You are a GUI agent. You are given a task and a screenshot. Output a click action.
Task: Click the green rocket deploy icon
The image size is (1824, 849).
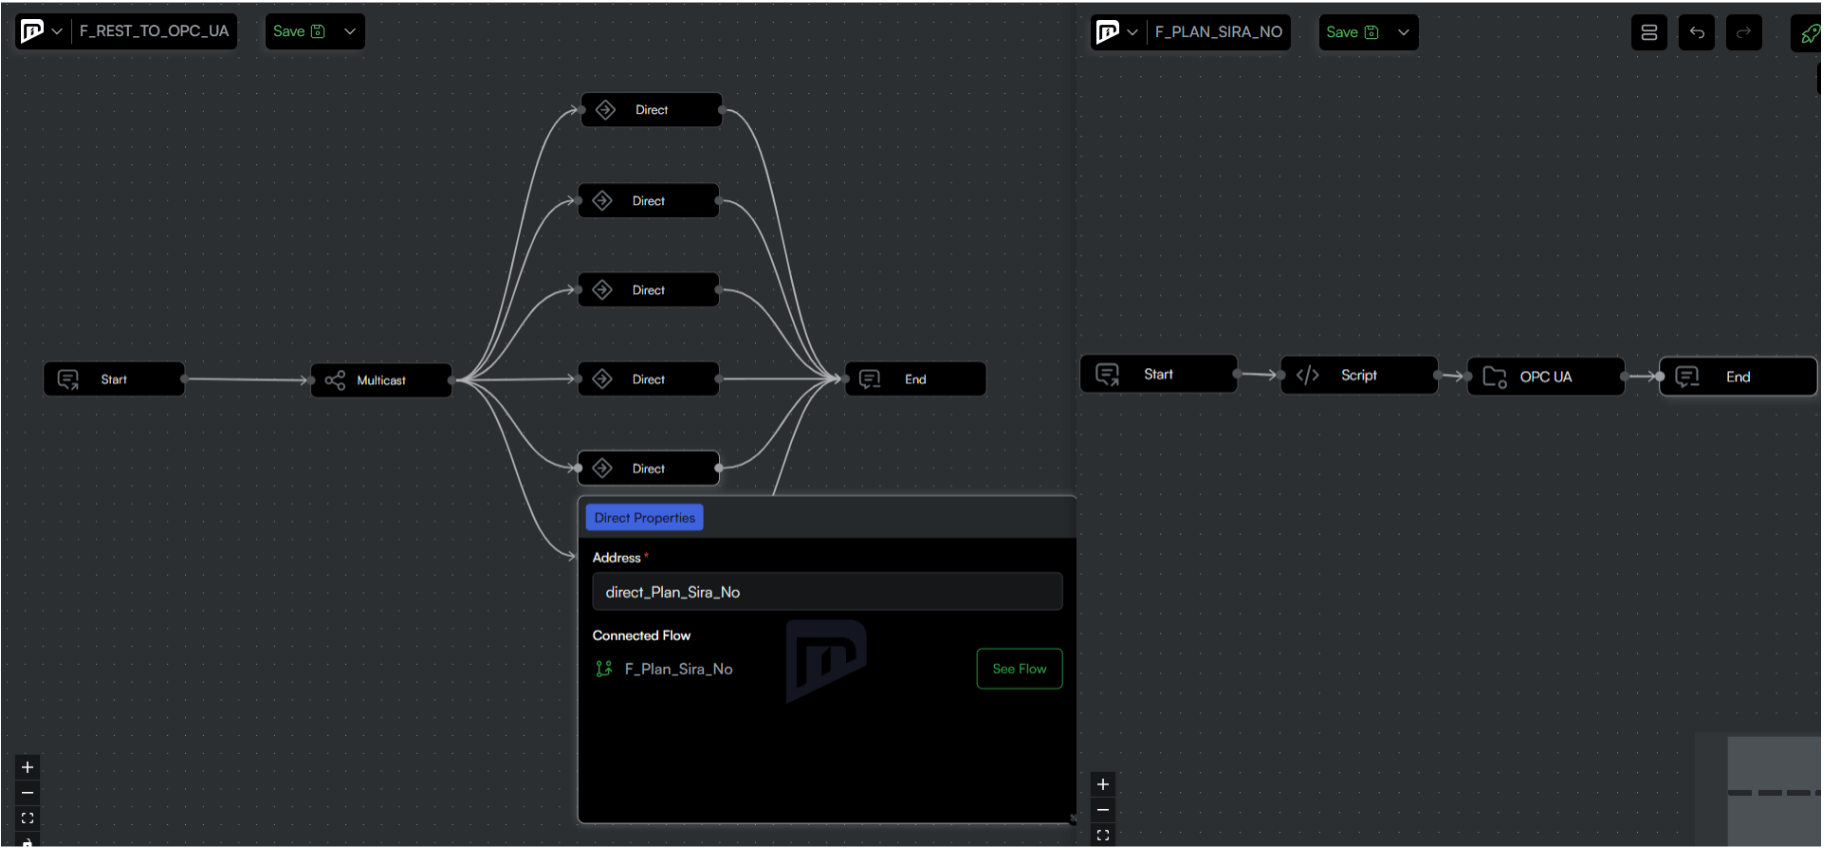1808,34
